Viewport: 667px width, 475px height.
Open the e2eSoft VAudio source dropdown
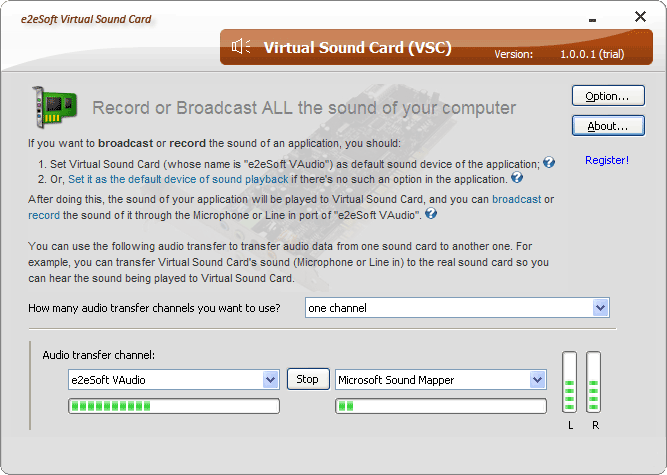174,380
